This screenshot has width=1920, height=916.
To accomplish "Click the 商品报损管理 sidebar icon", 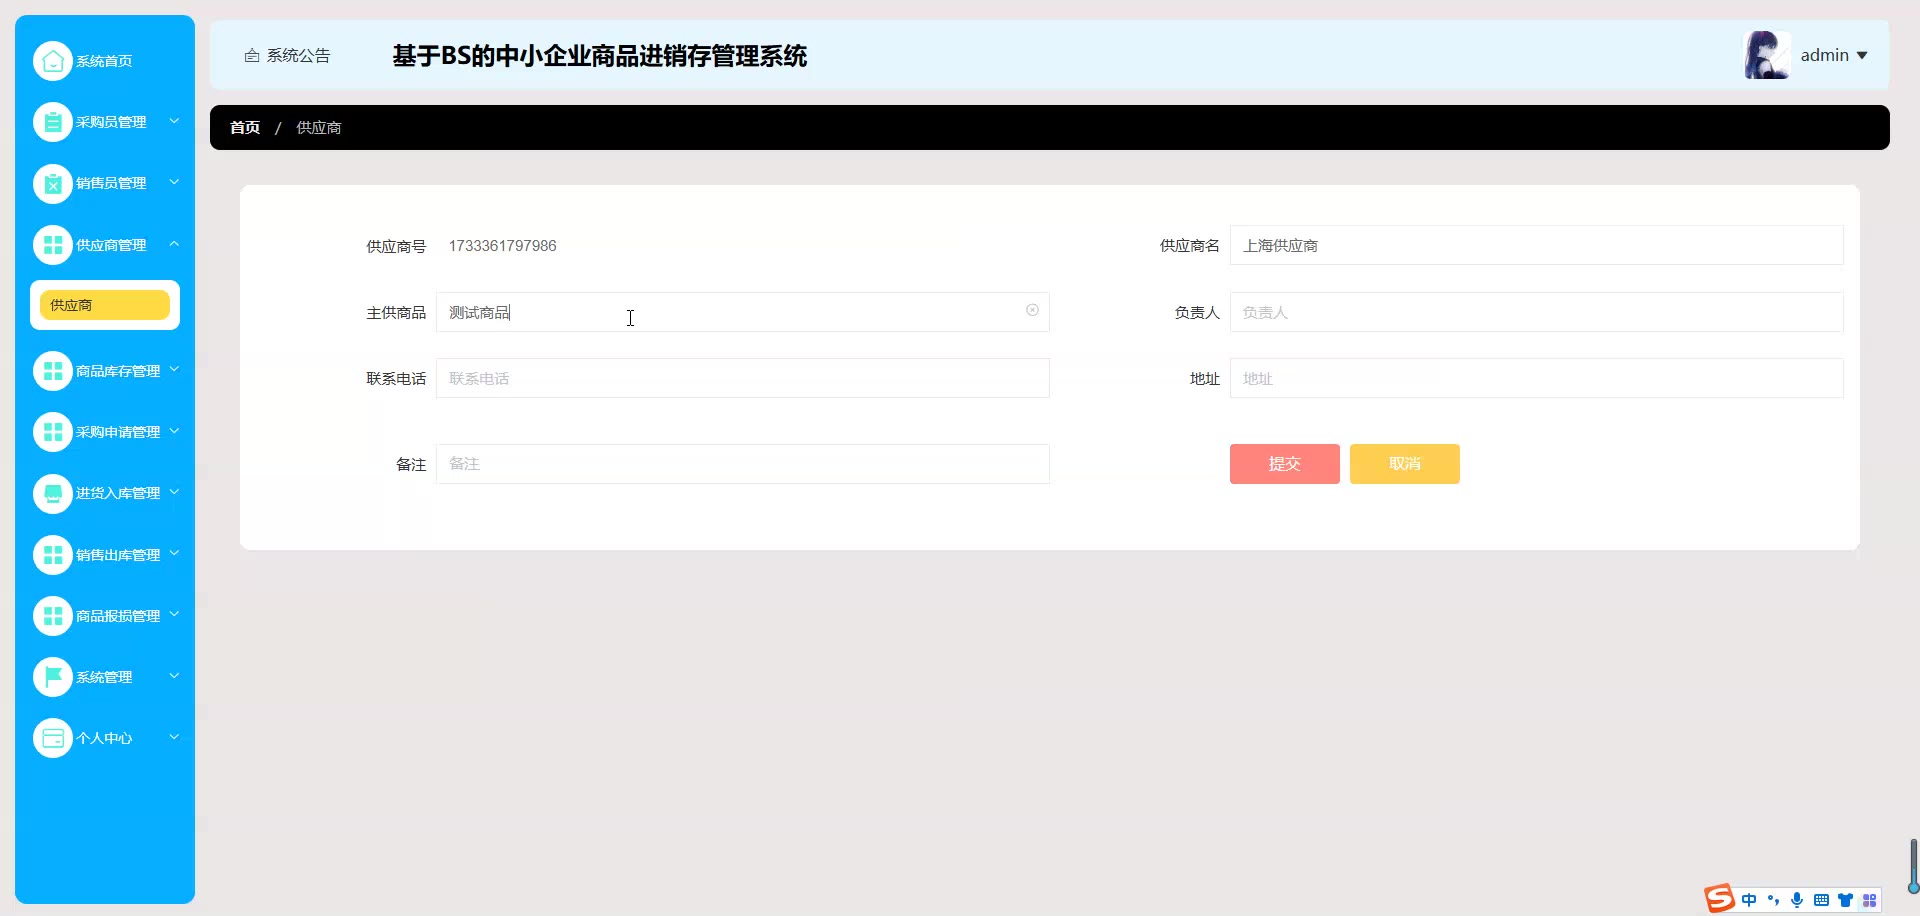I will (53, 616).
